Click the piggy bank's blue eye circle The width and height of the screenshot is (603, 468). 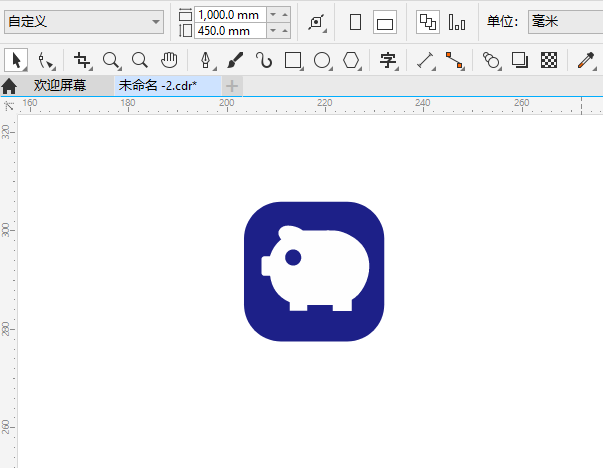pos(293,257)
